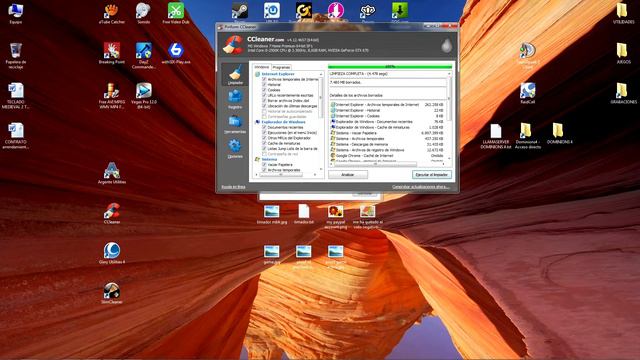Viewport: 640px width, 360px height.
Task: Select the Sistema - Descargas de memoria row
Action: click(x=387, y=144)
